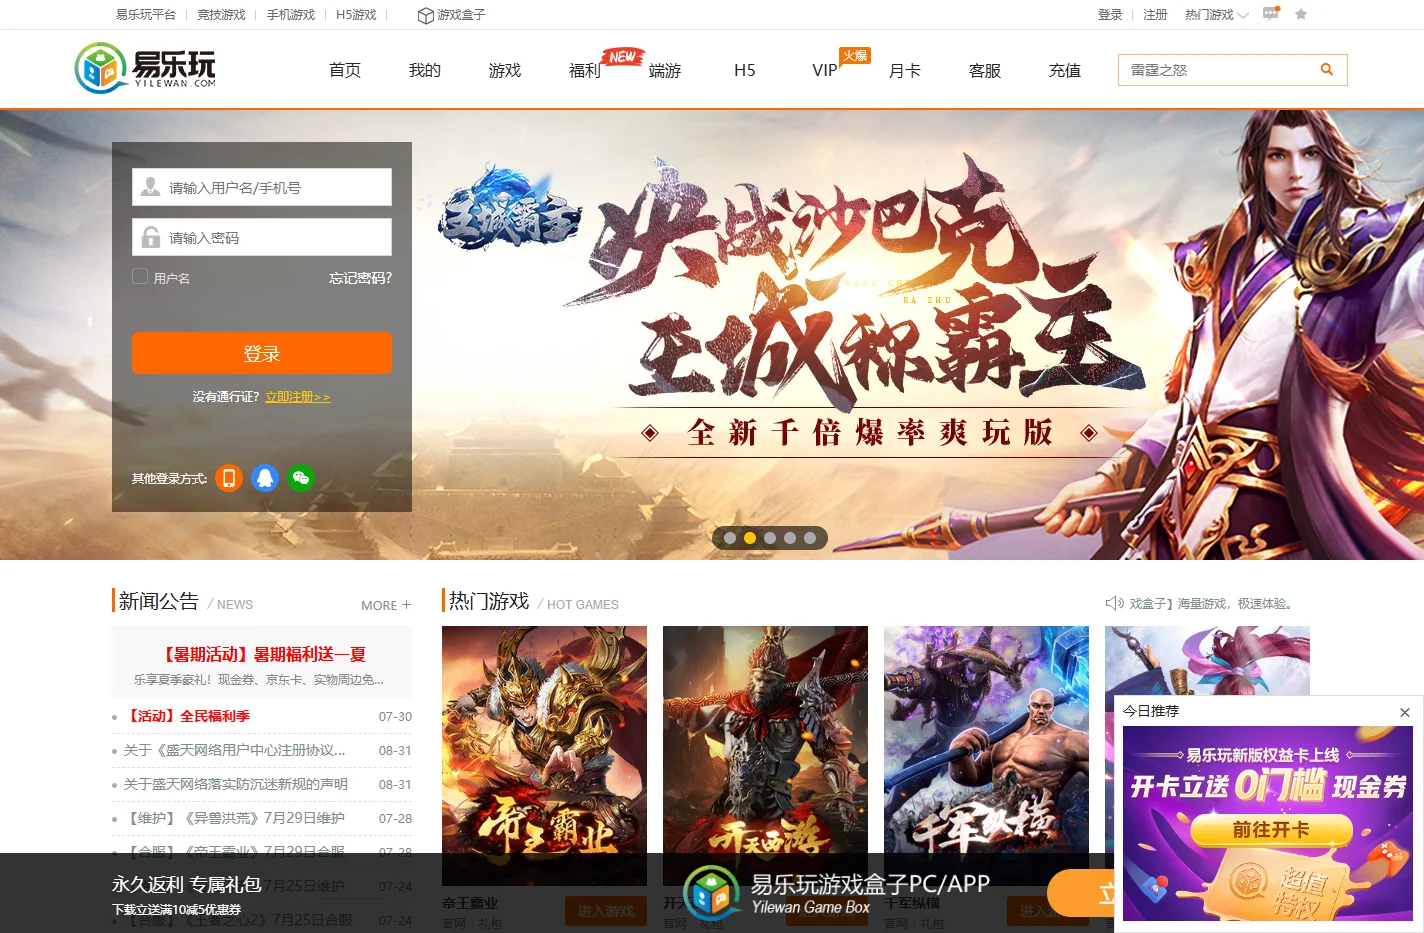Open the 月卡 nav item
The image size is (1424, 933).
(x=905, y=70)
